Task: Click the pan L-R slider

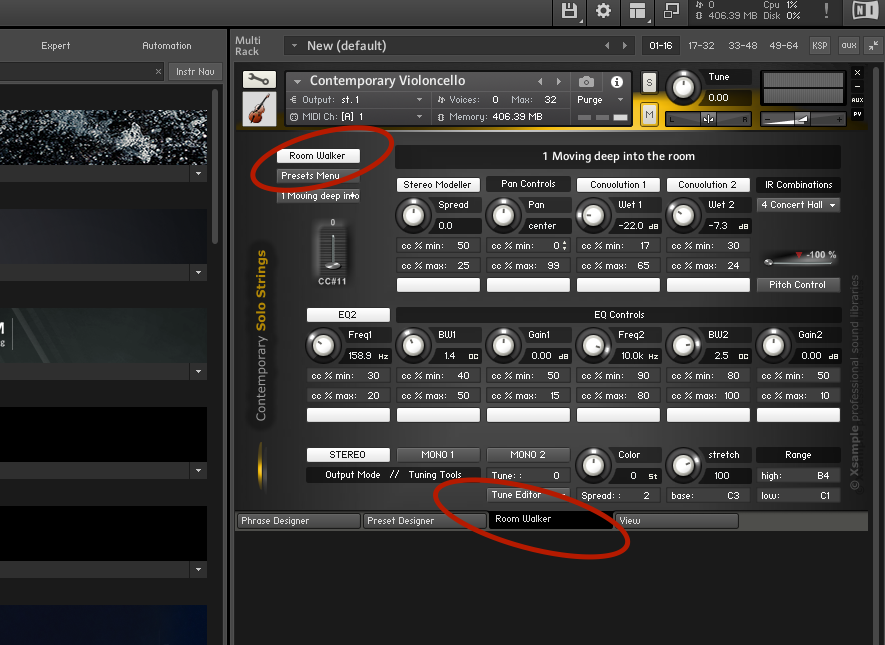Action: click(x=708, y=119)
